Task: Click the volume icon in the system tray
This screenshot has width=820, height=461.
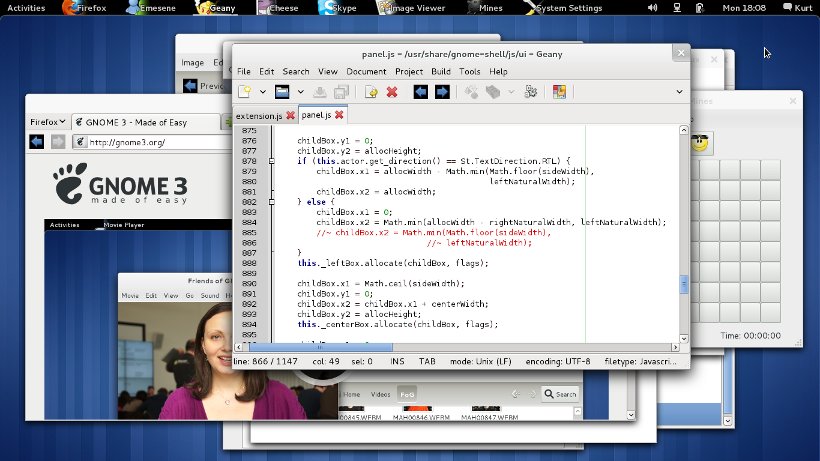Action: point(653,8)
